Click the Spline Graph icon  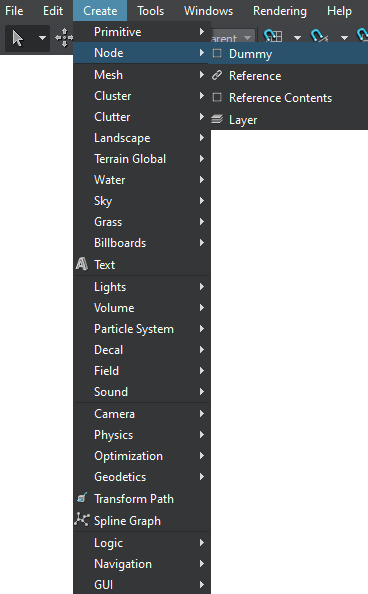pyautogui.click(x=81, y=519)
